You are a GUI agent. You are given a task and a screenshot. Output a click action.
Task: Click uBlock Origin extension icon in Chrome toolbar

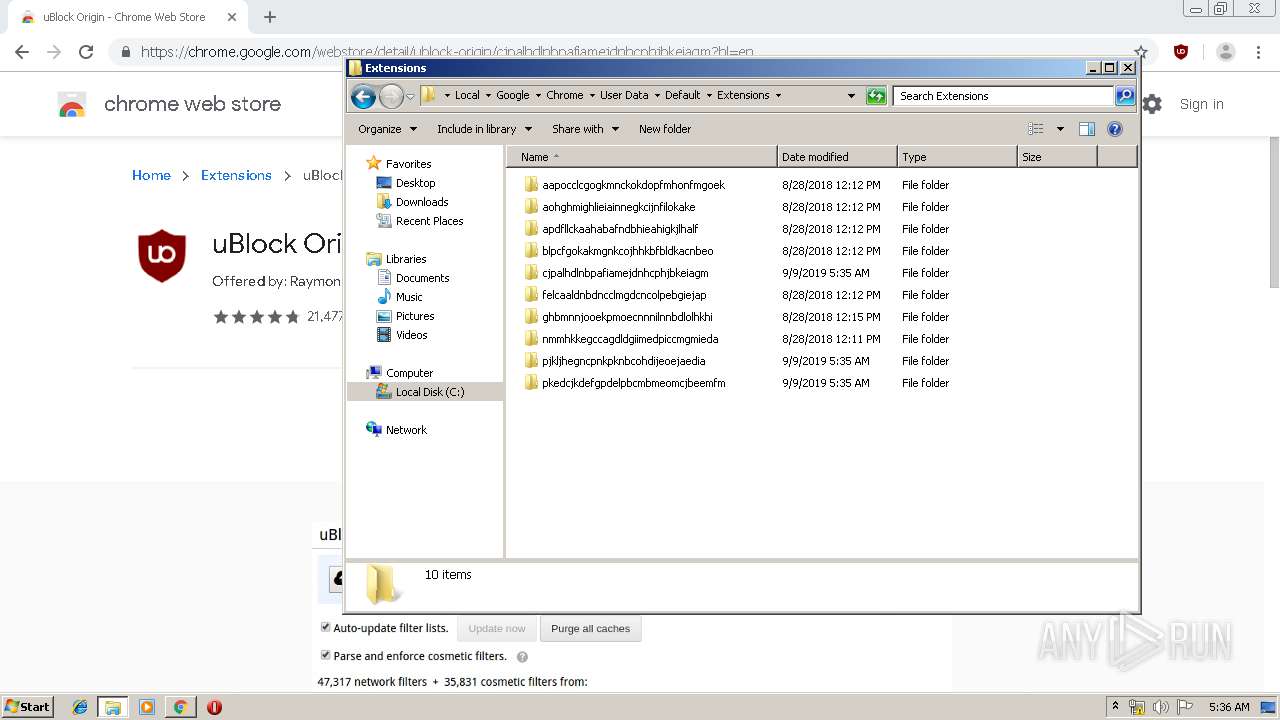(1181, 52)
